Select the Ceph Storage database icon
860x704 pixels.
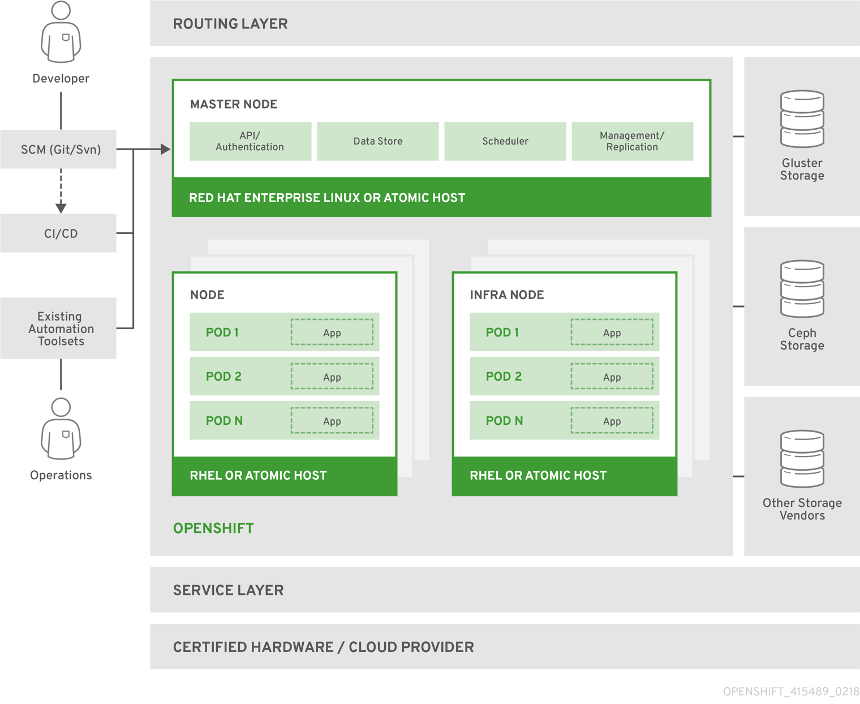[801, 288]
